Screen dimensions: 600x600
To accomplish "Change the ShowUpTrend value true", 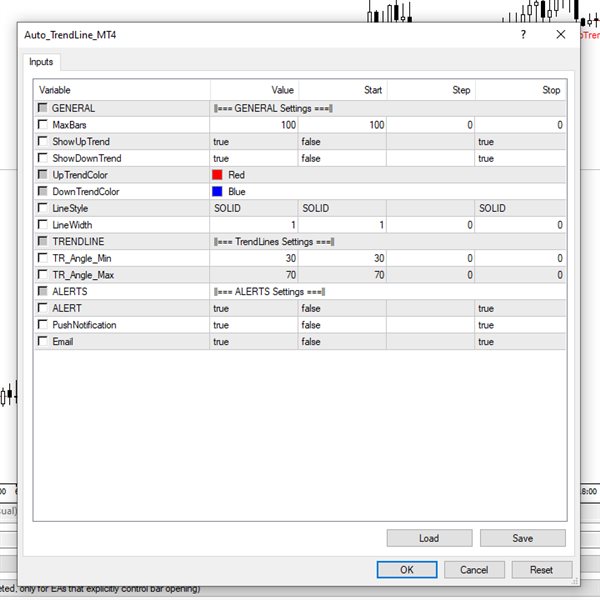I will [x=254, y=142].
